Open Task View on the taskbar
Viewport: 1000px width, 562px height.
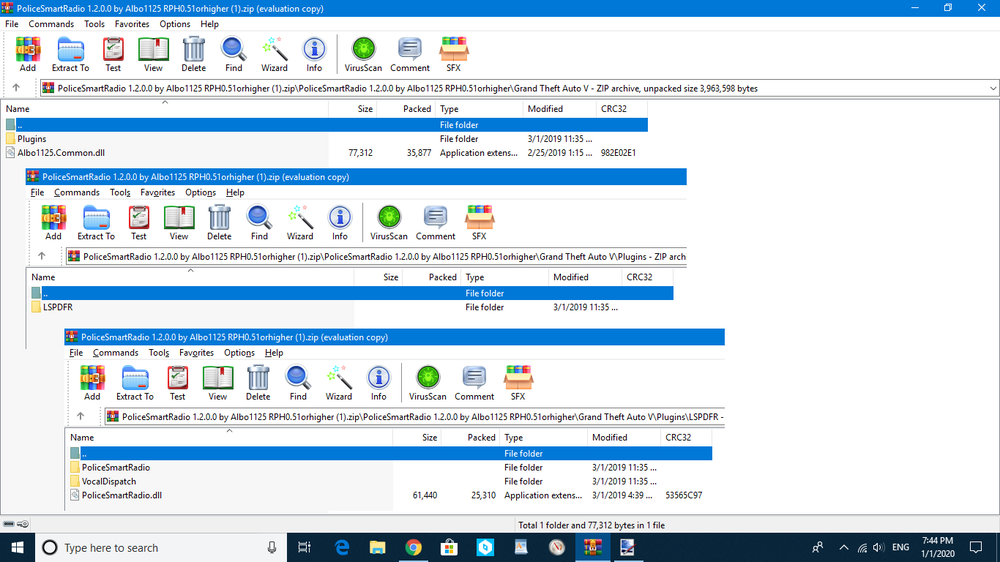pyautogui.click(x=304, y=547)
